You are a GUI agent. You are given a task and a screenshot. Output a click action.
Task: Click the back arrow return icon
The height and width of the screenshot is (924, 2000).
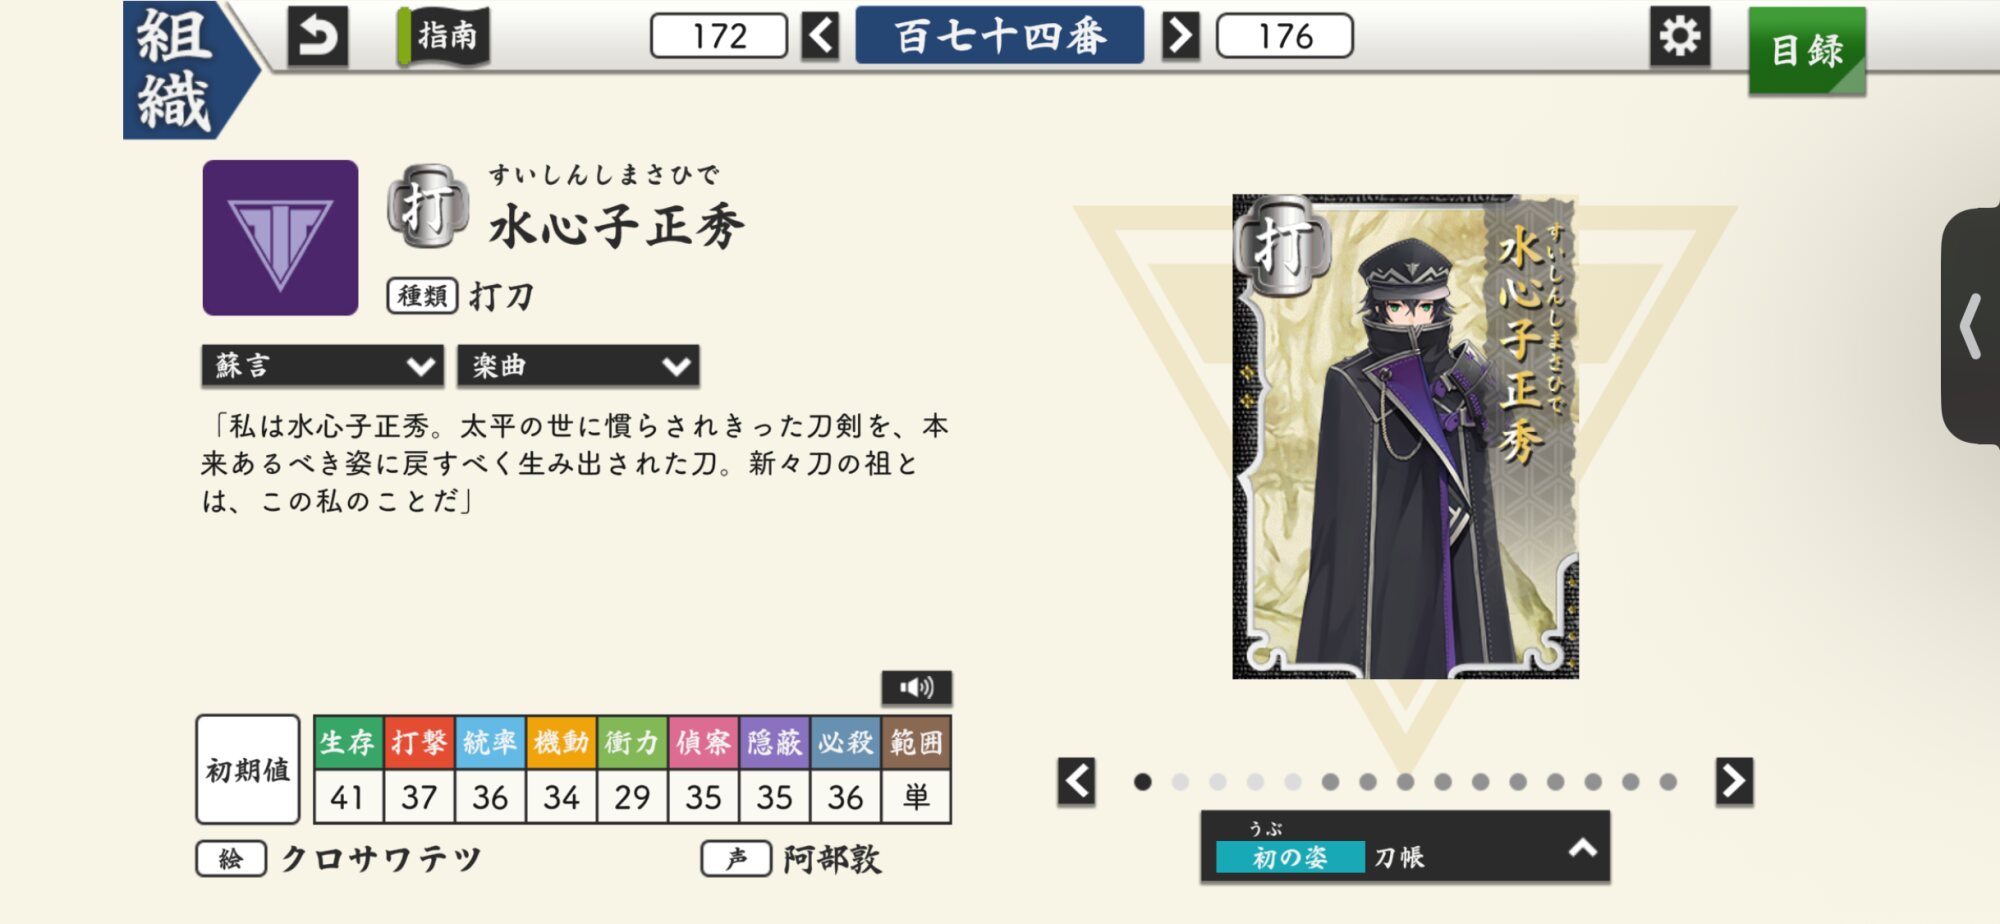tap(318, 37)
